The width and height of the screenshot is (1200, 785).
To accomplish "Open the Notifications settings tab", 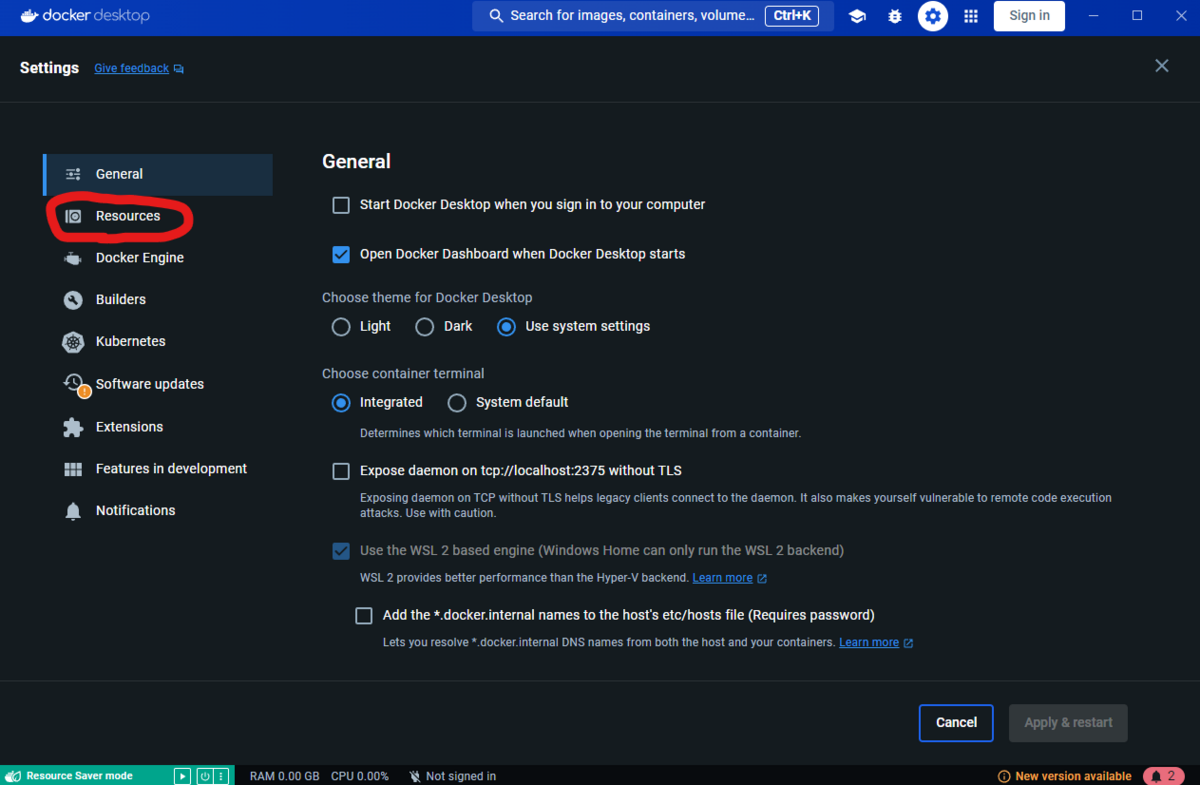I will (x=158, y=511).
